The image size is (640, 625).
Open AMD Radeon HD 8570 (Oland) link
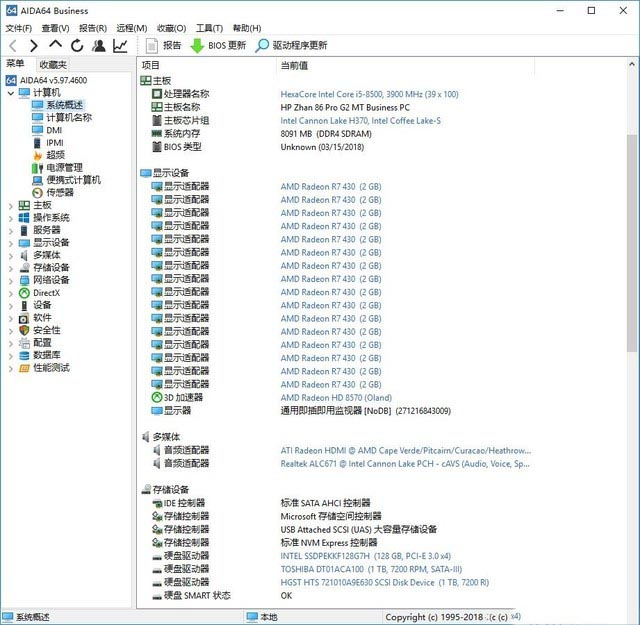pyautogui.click(x=336, y=398)
